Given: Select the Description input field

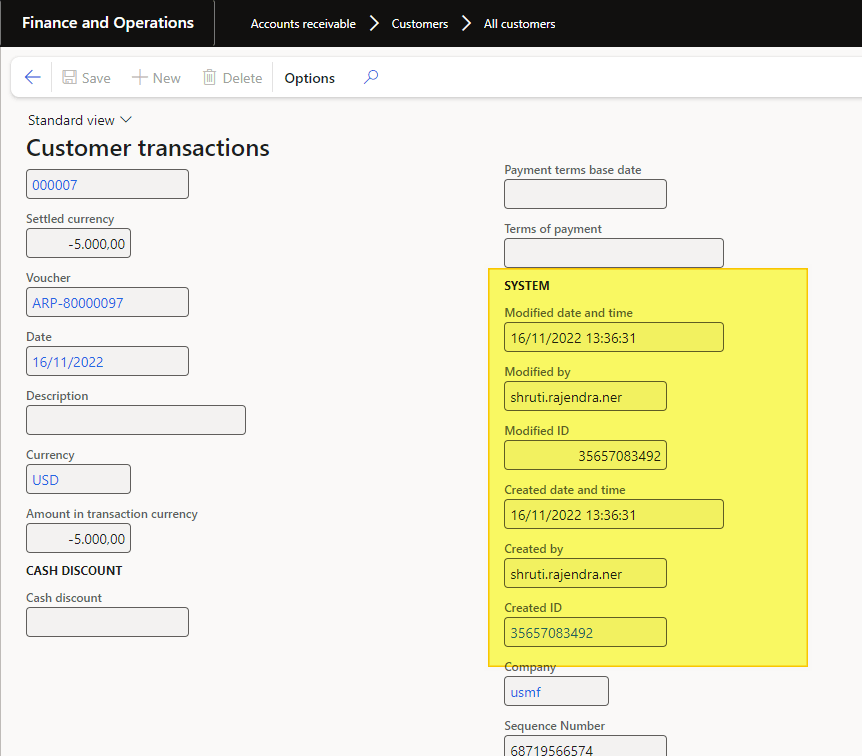Looking at the screenshot, I should (x=135, y=420).
